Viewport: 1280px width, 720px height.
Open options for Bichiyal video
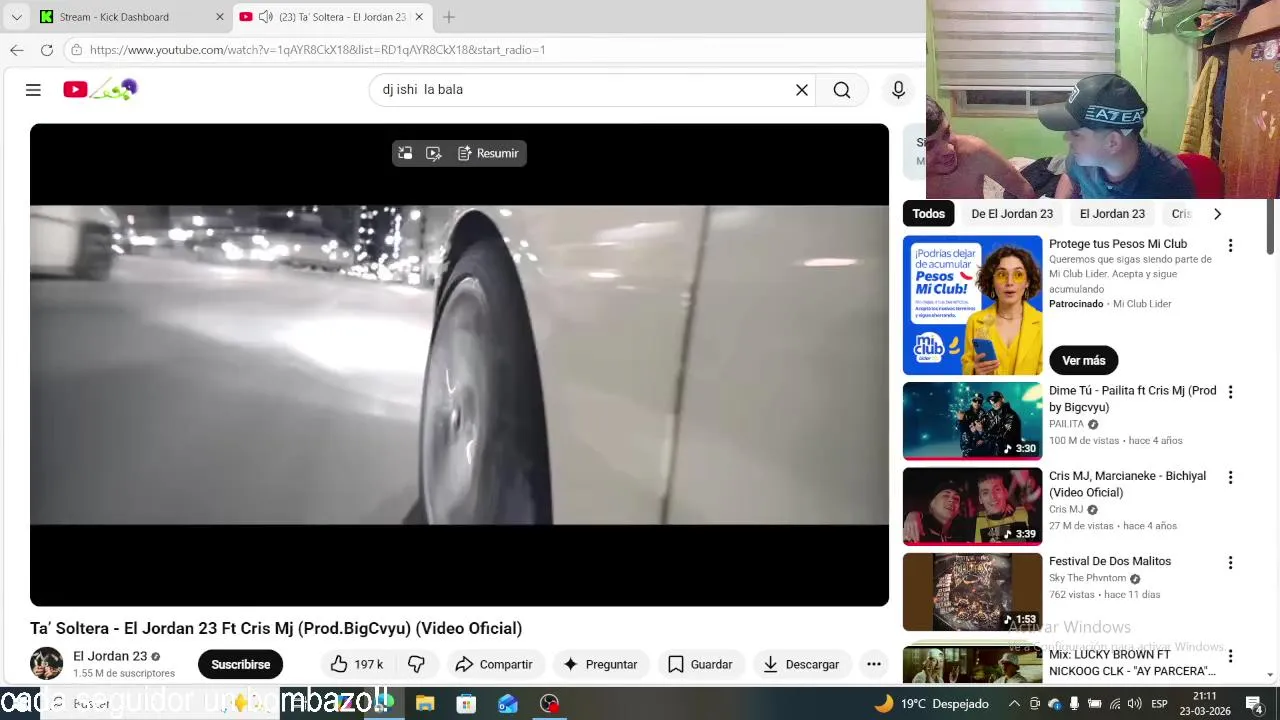(1230, 478)
